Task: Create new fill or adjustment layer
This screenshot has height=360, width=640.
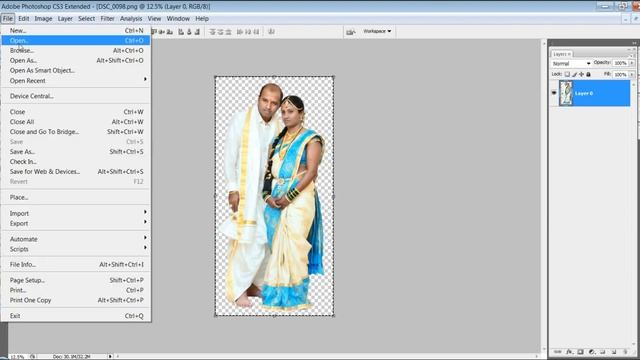Action: point(591,352)
